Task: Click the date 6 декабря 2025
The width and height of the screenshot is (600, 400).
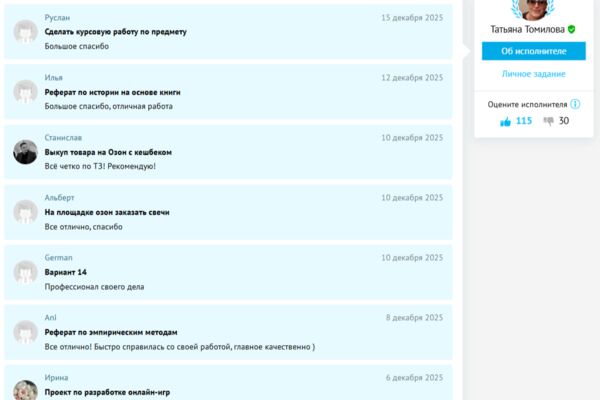Action: (414, 378)
